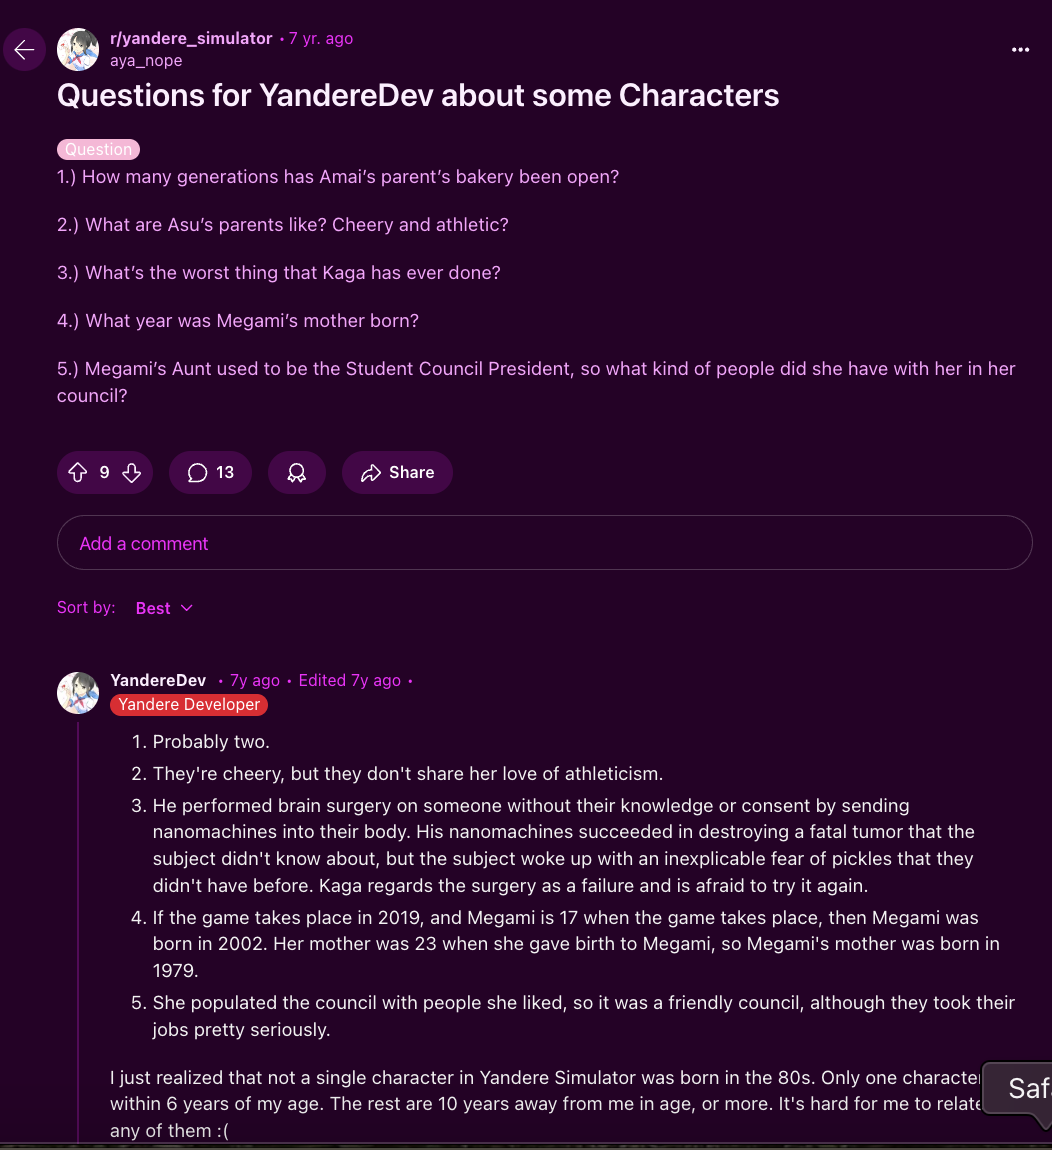
Task: Click the back arrow button
Action: [24, 50]
